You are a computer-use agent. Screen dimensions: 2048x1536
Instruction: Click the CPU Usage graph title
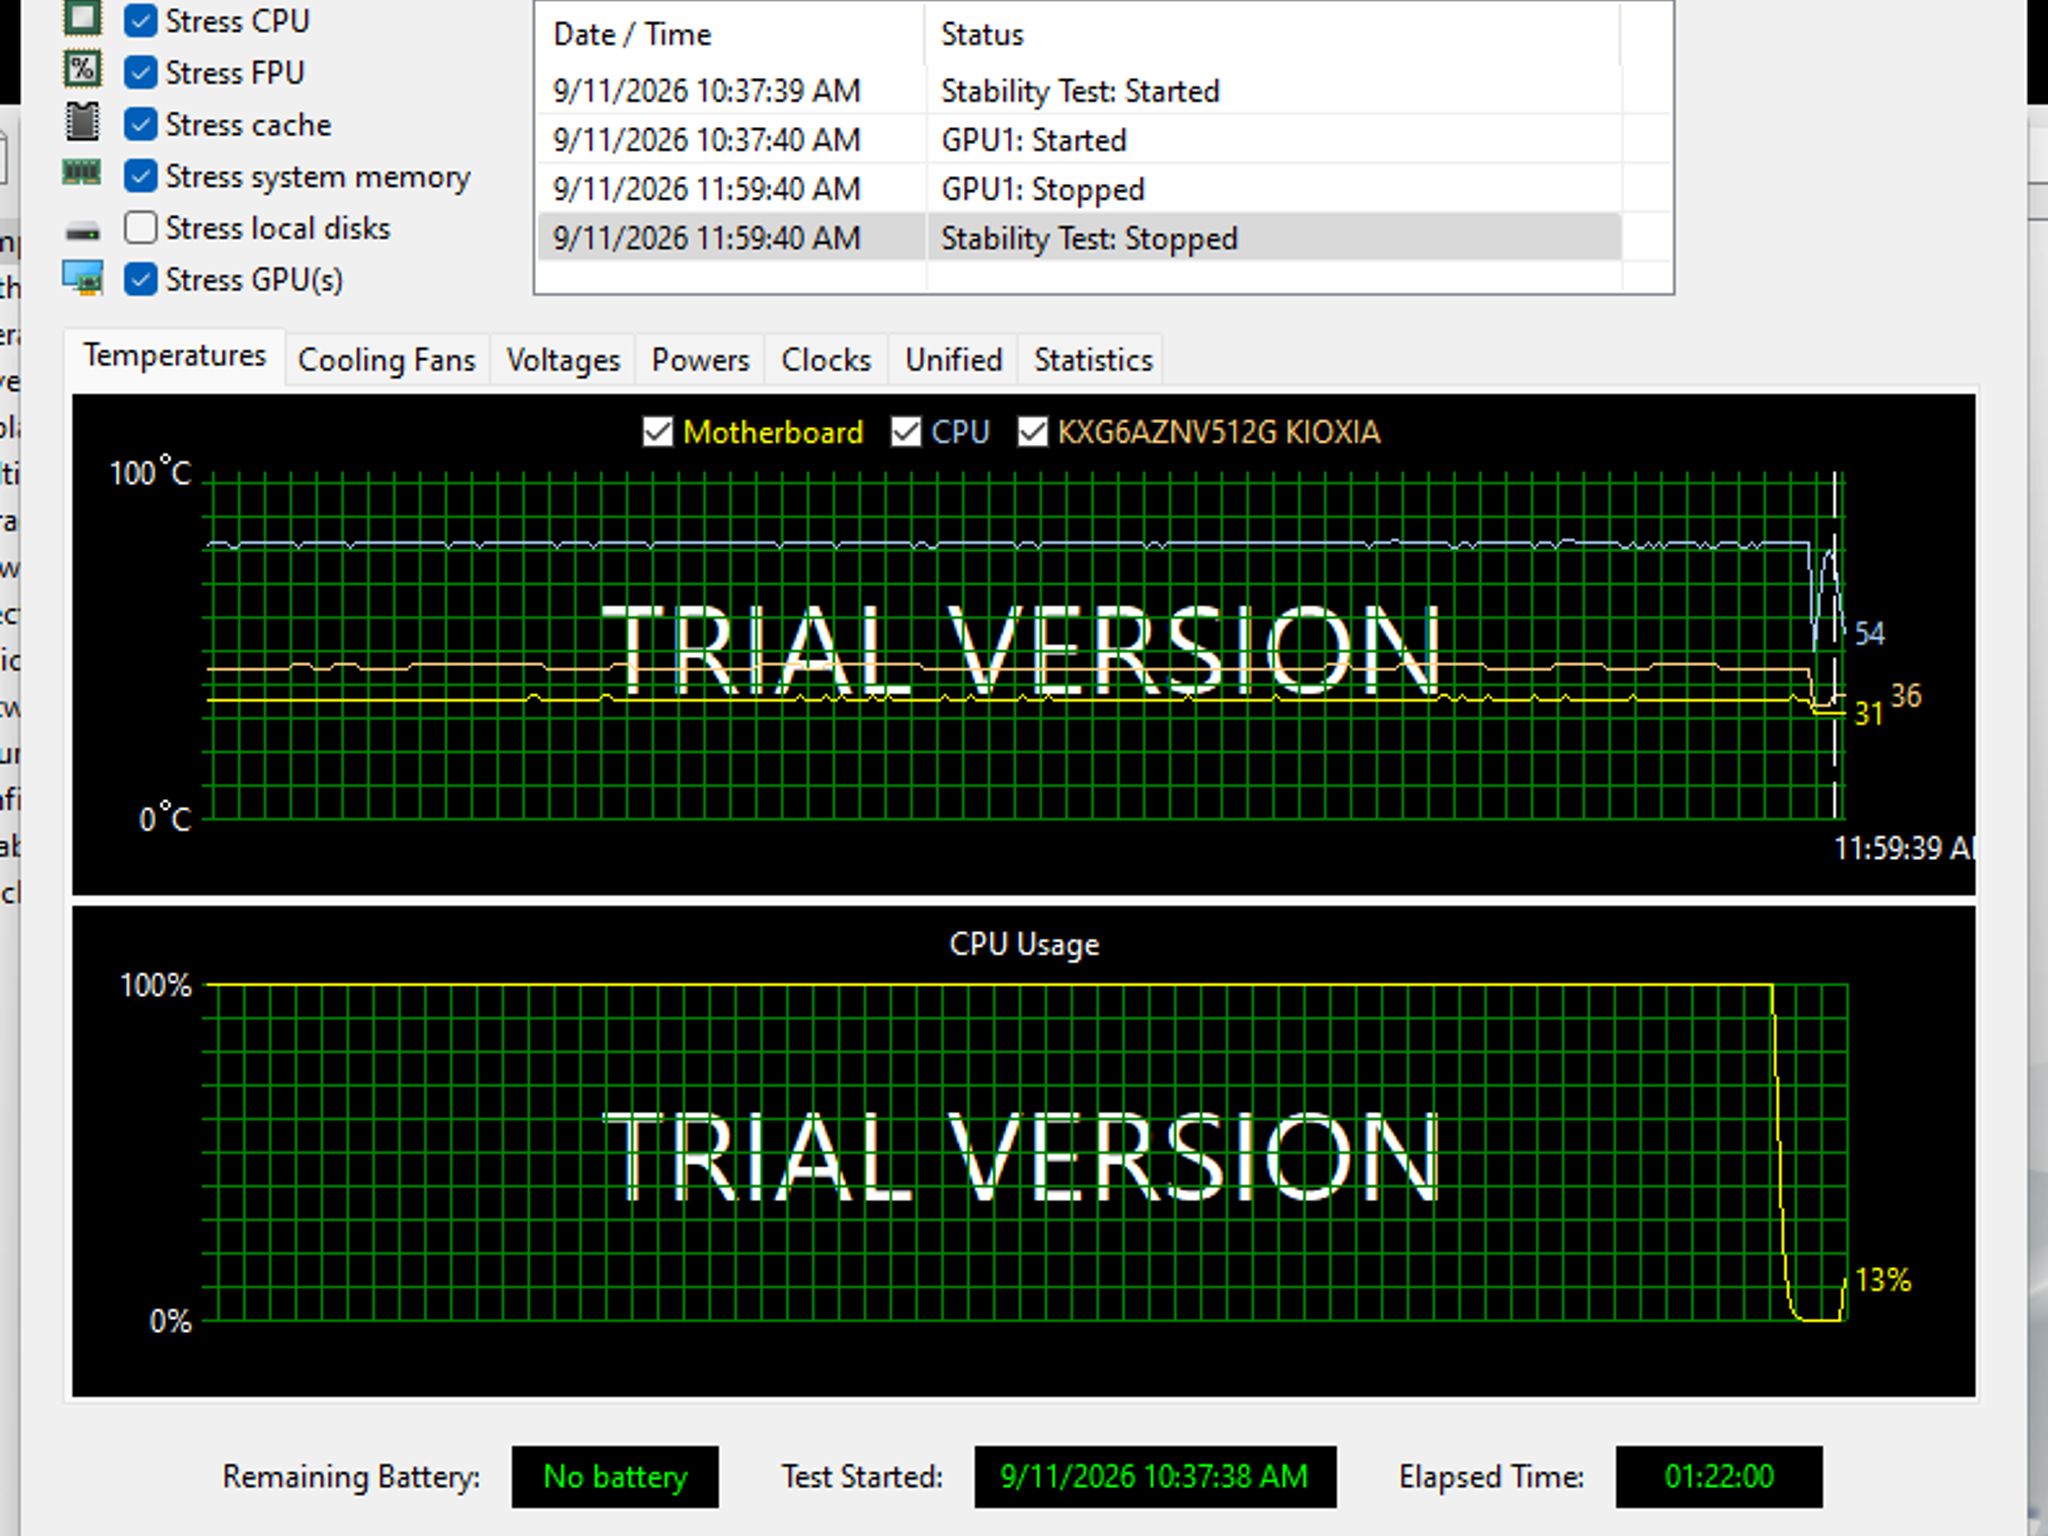point(1024,944)
